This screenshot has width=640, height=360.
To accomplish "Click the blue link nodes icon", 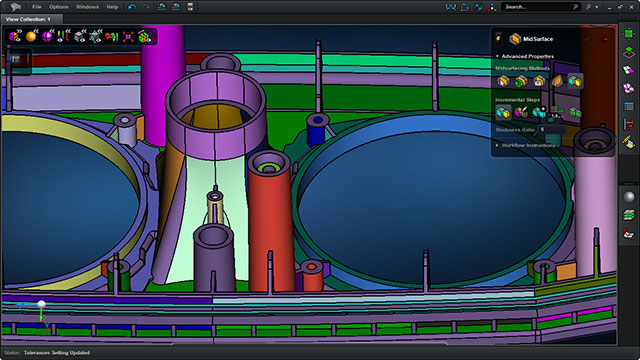I will [x=478, y=7].
